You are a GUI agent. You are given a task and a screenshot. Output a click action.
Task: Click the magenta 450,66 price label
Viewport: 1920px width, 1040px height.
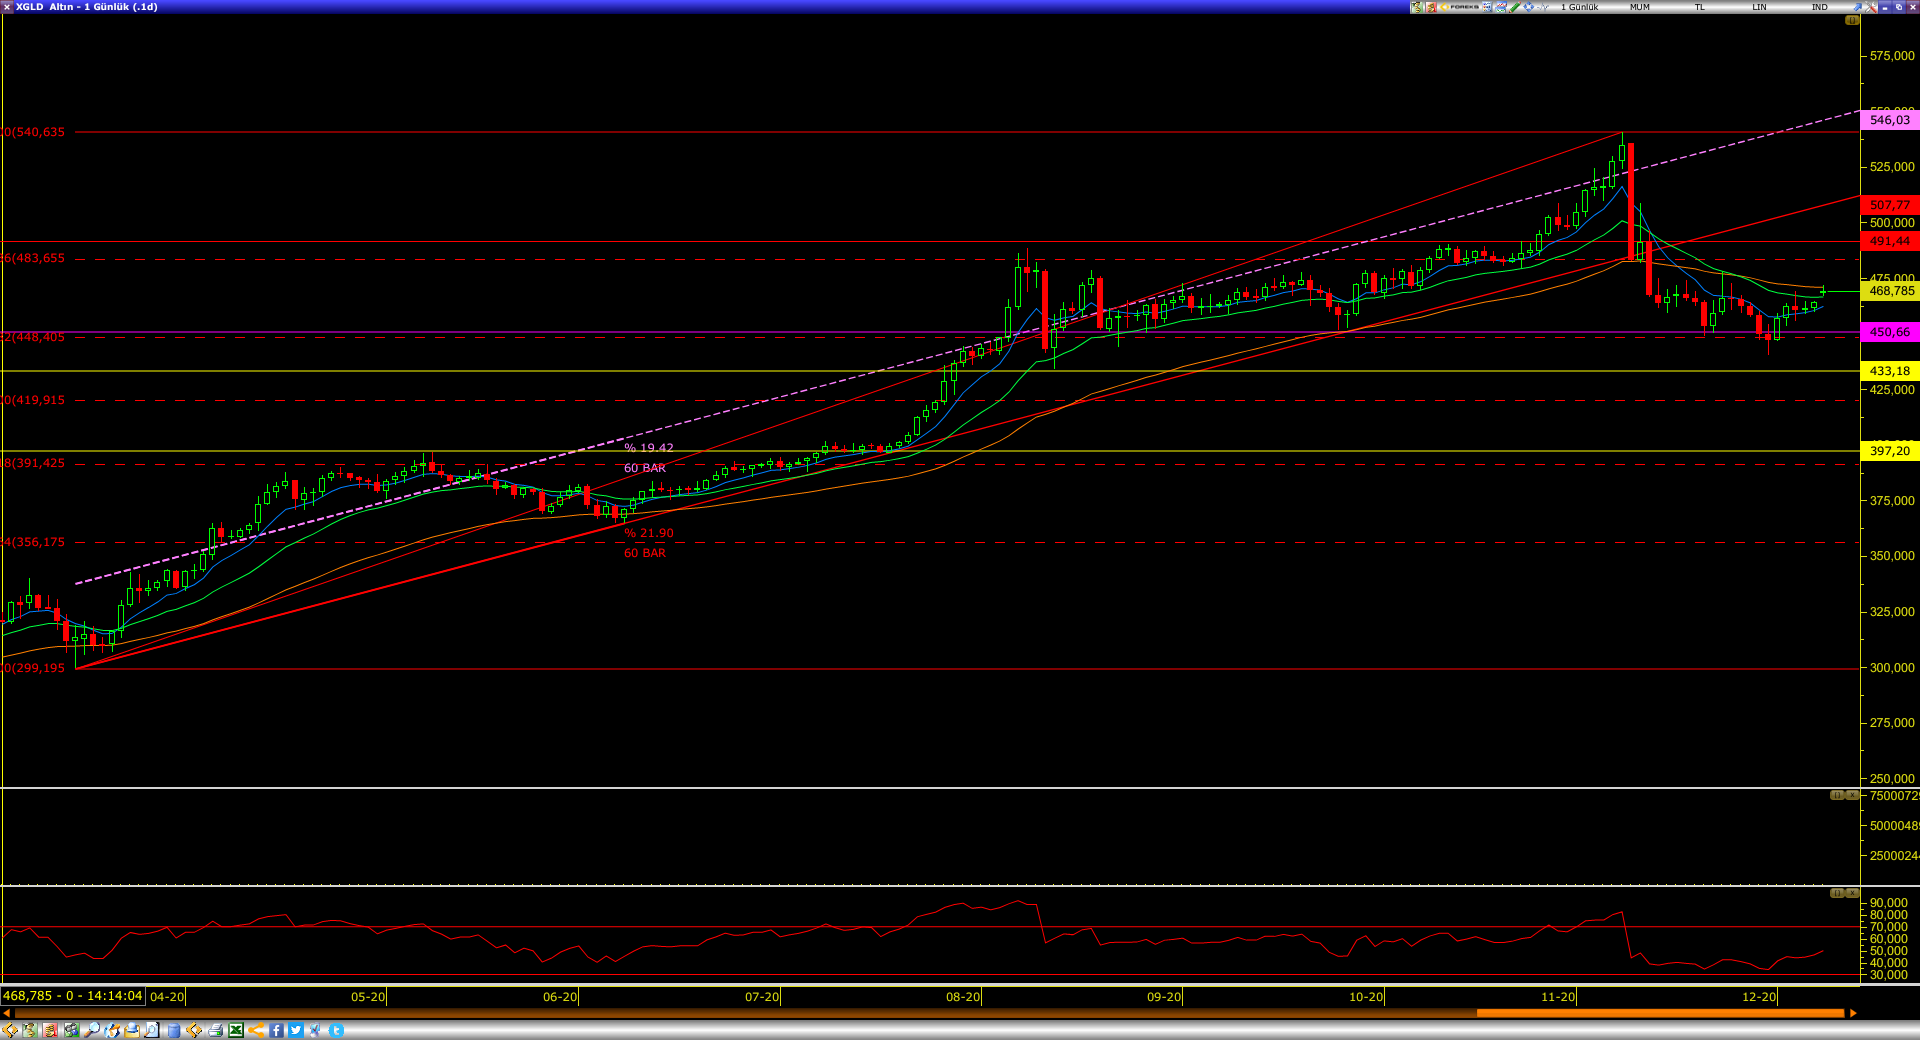pyautogui.click(x=1890, y=332)
